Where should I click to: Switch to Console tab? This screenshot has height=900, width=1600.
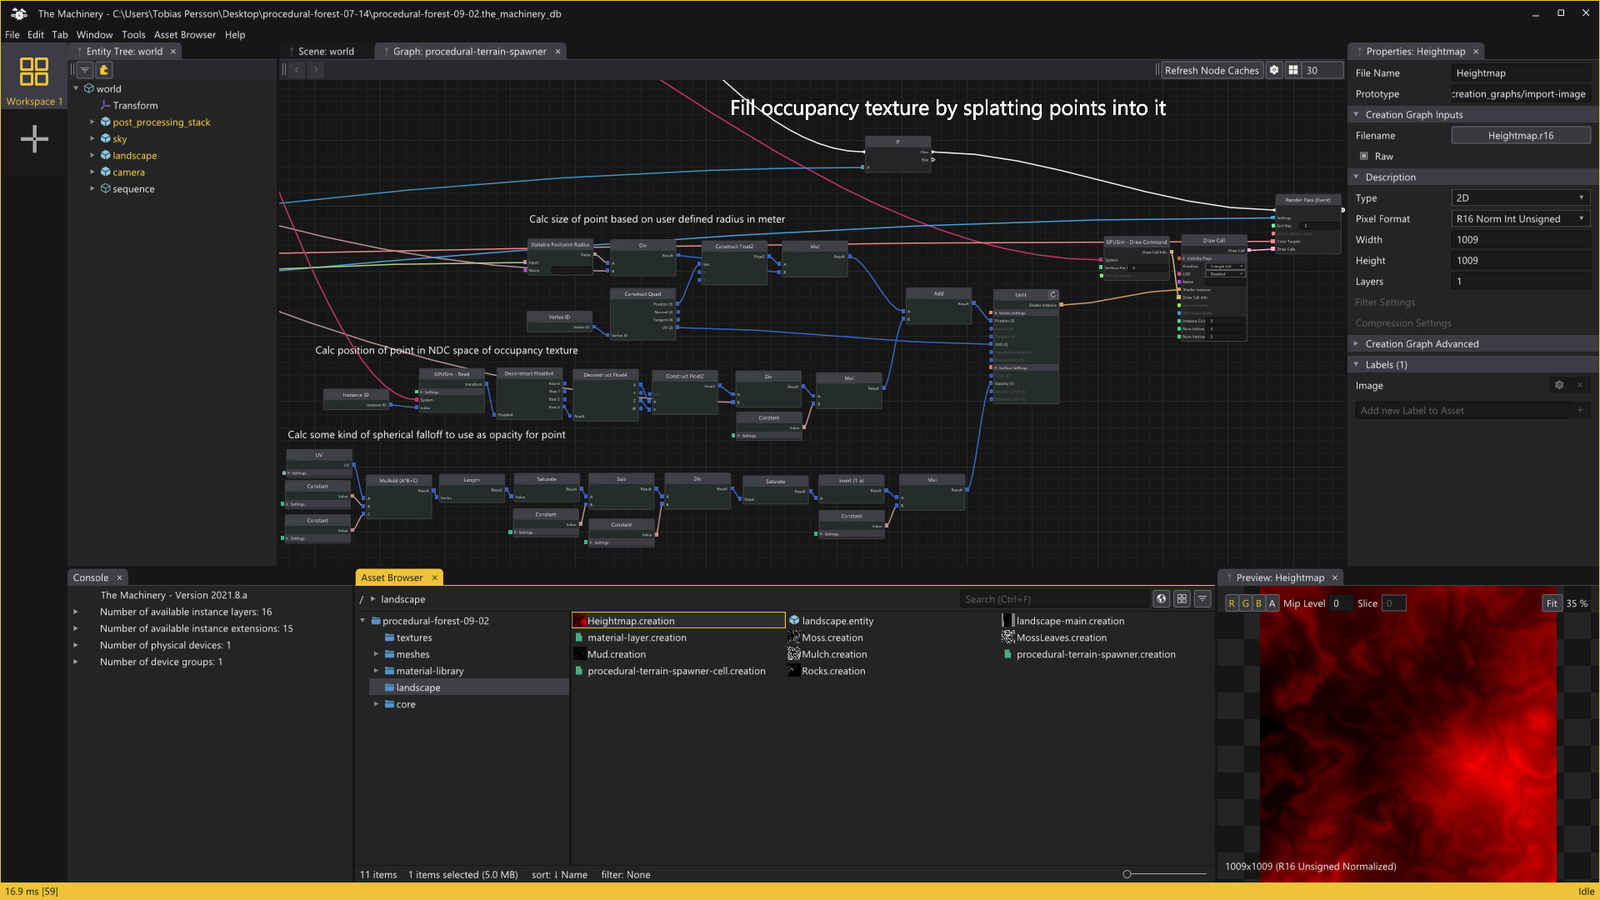coord(90,578)
